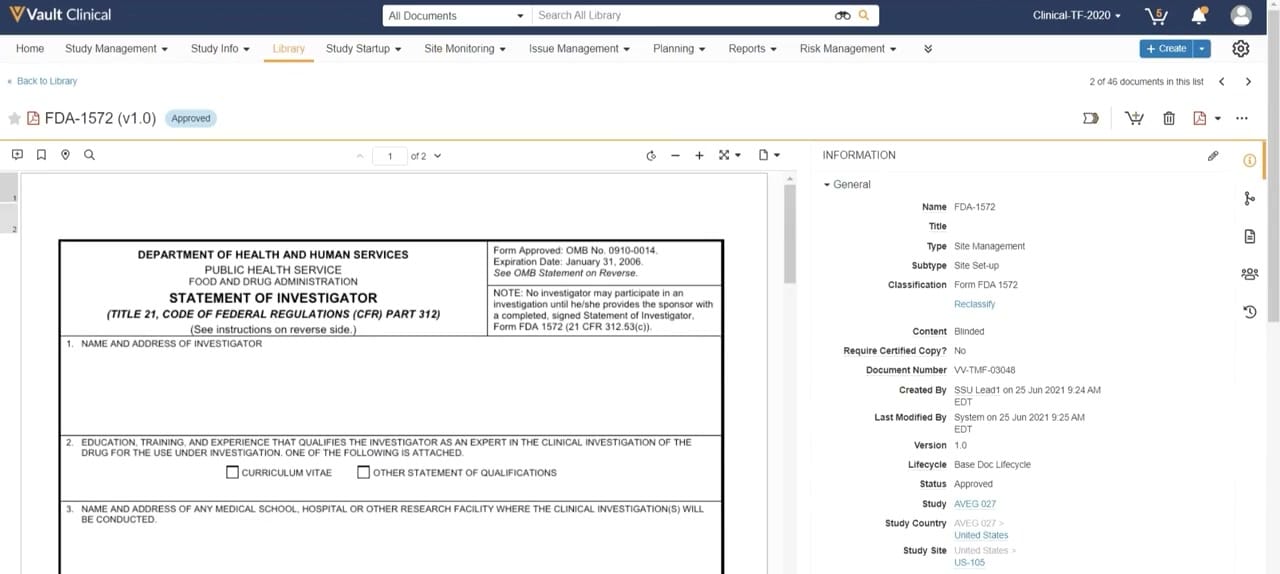Screen dimensions: 1280x574
Task: Click the page number input box
Action: click(389, 156)
